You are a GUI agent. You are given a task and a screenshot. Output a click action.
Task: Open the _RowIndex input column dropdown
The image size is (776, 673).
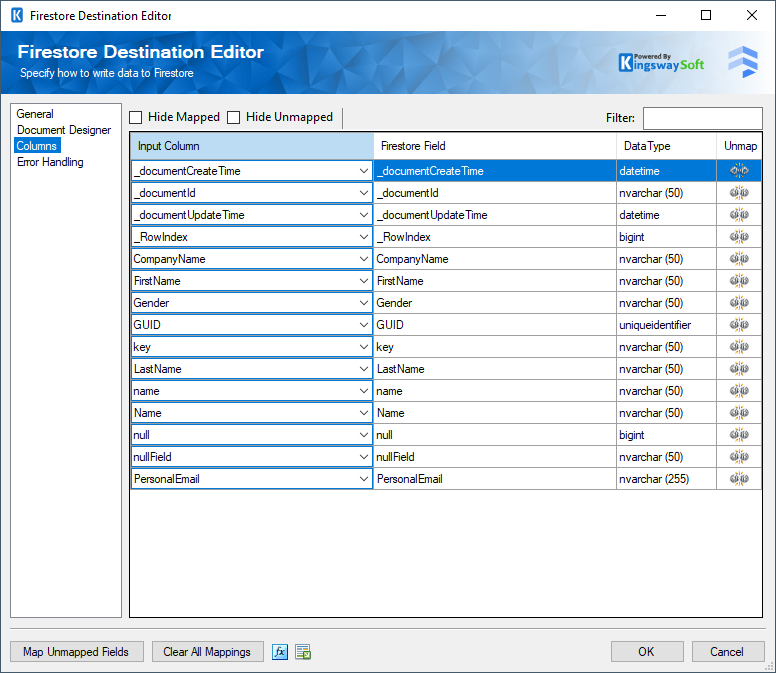click(364, 237)
